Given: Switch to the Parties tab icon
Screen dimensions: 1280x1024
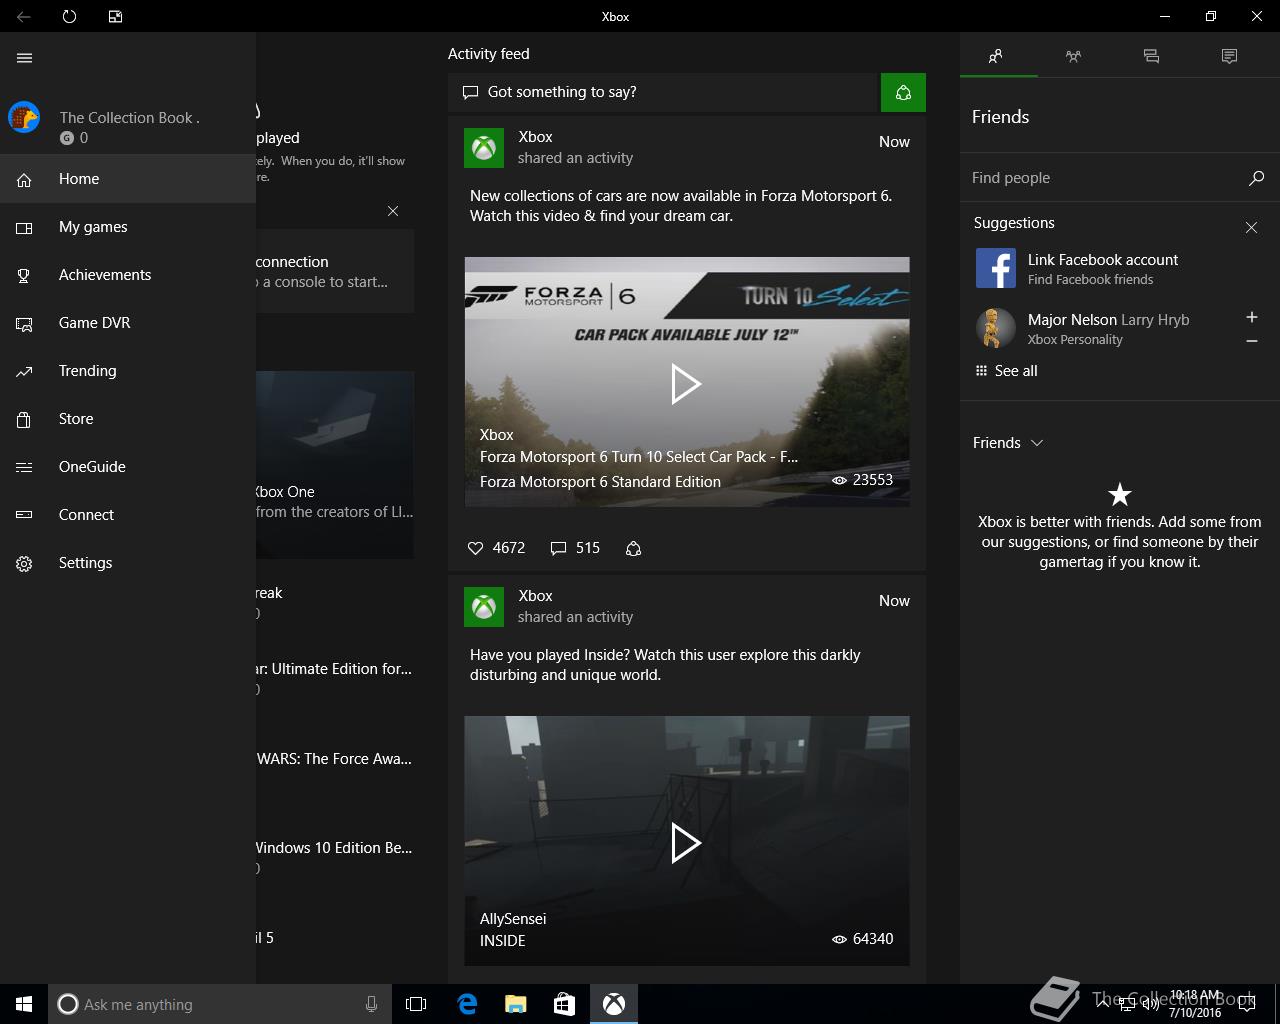Looking at the screenshot, I should pos(1073,56).
